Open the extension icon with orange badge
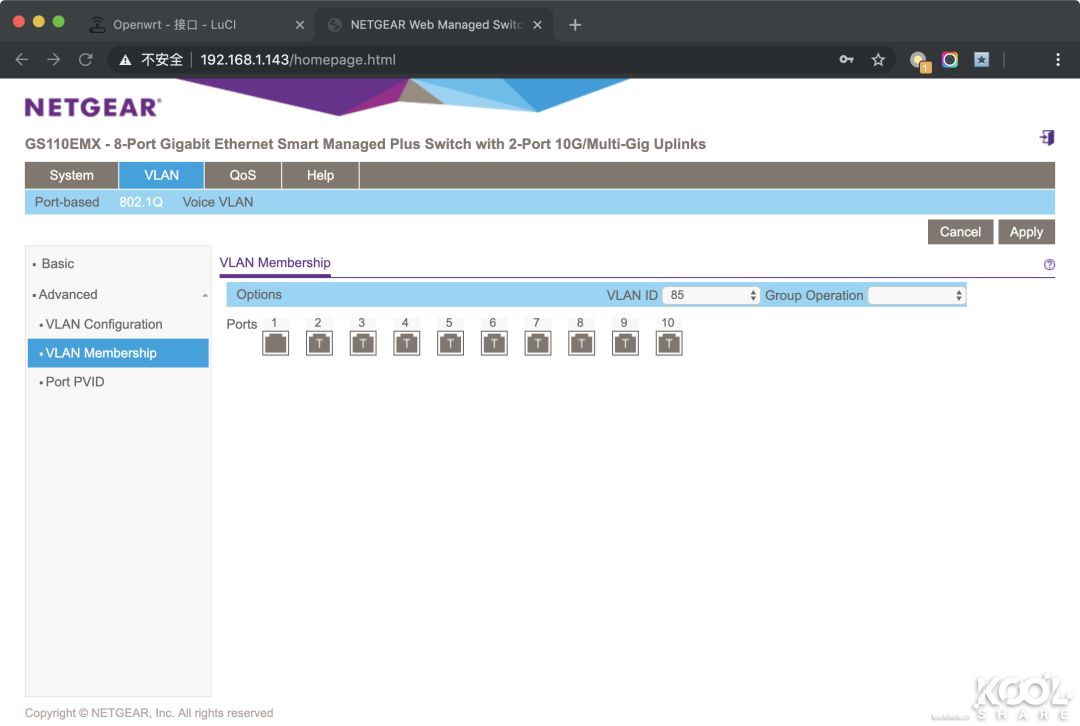This screenshot has height=726, width=1080. (x=920, y=61)
